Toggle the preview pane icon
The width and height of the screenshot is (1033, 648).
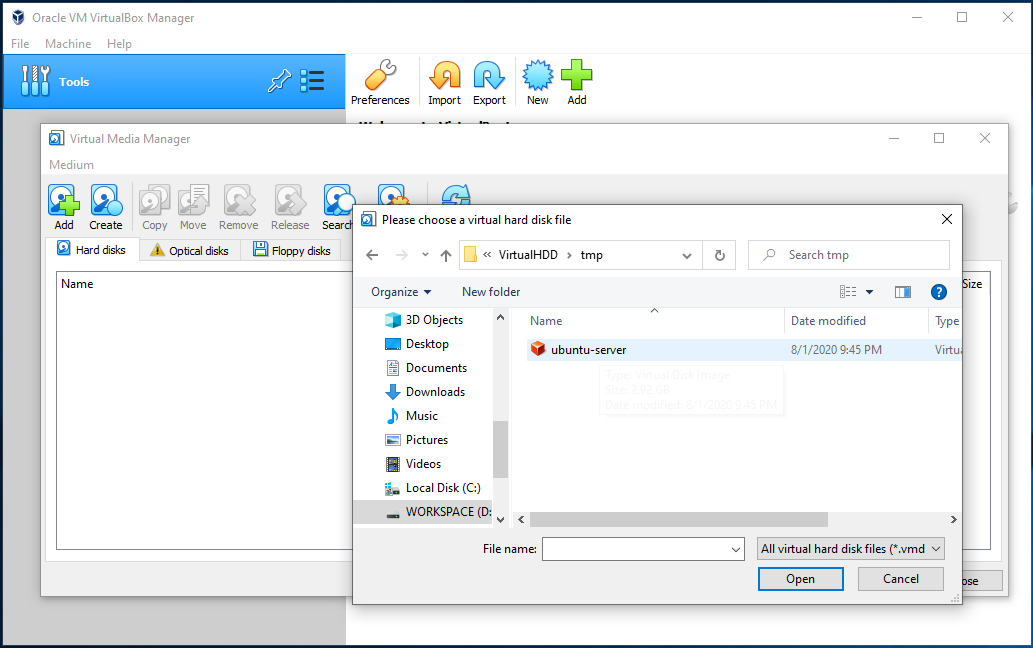point(903,292)
